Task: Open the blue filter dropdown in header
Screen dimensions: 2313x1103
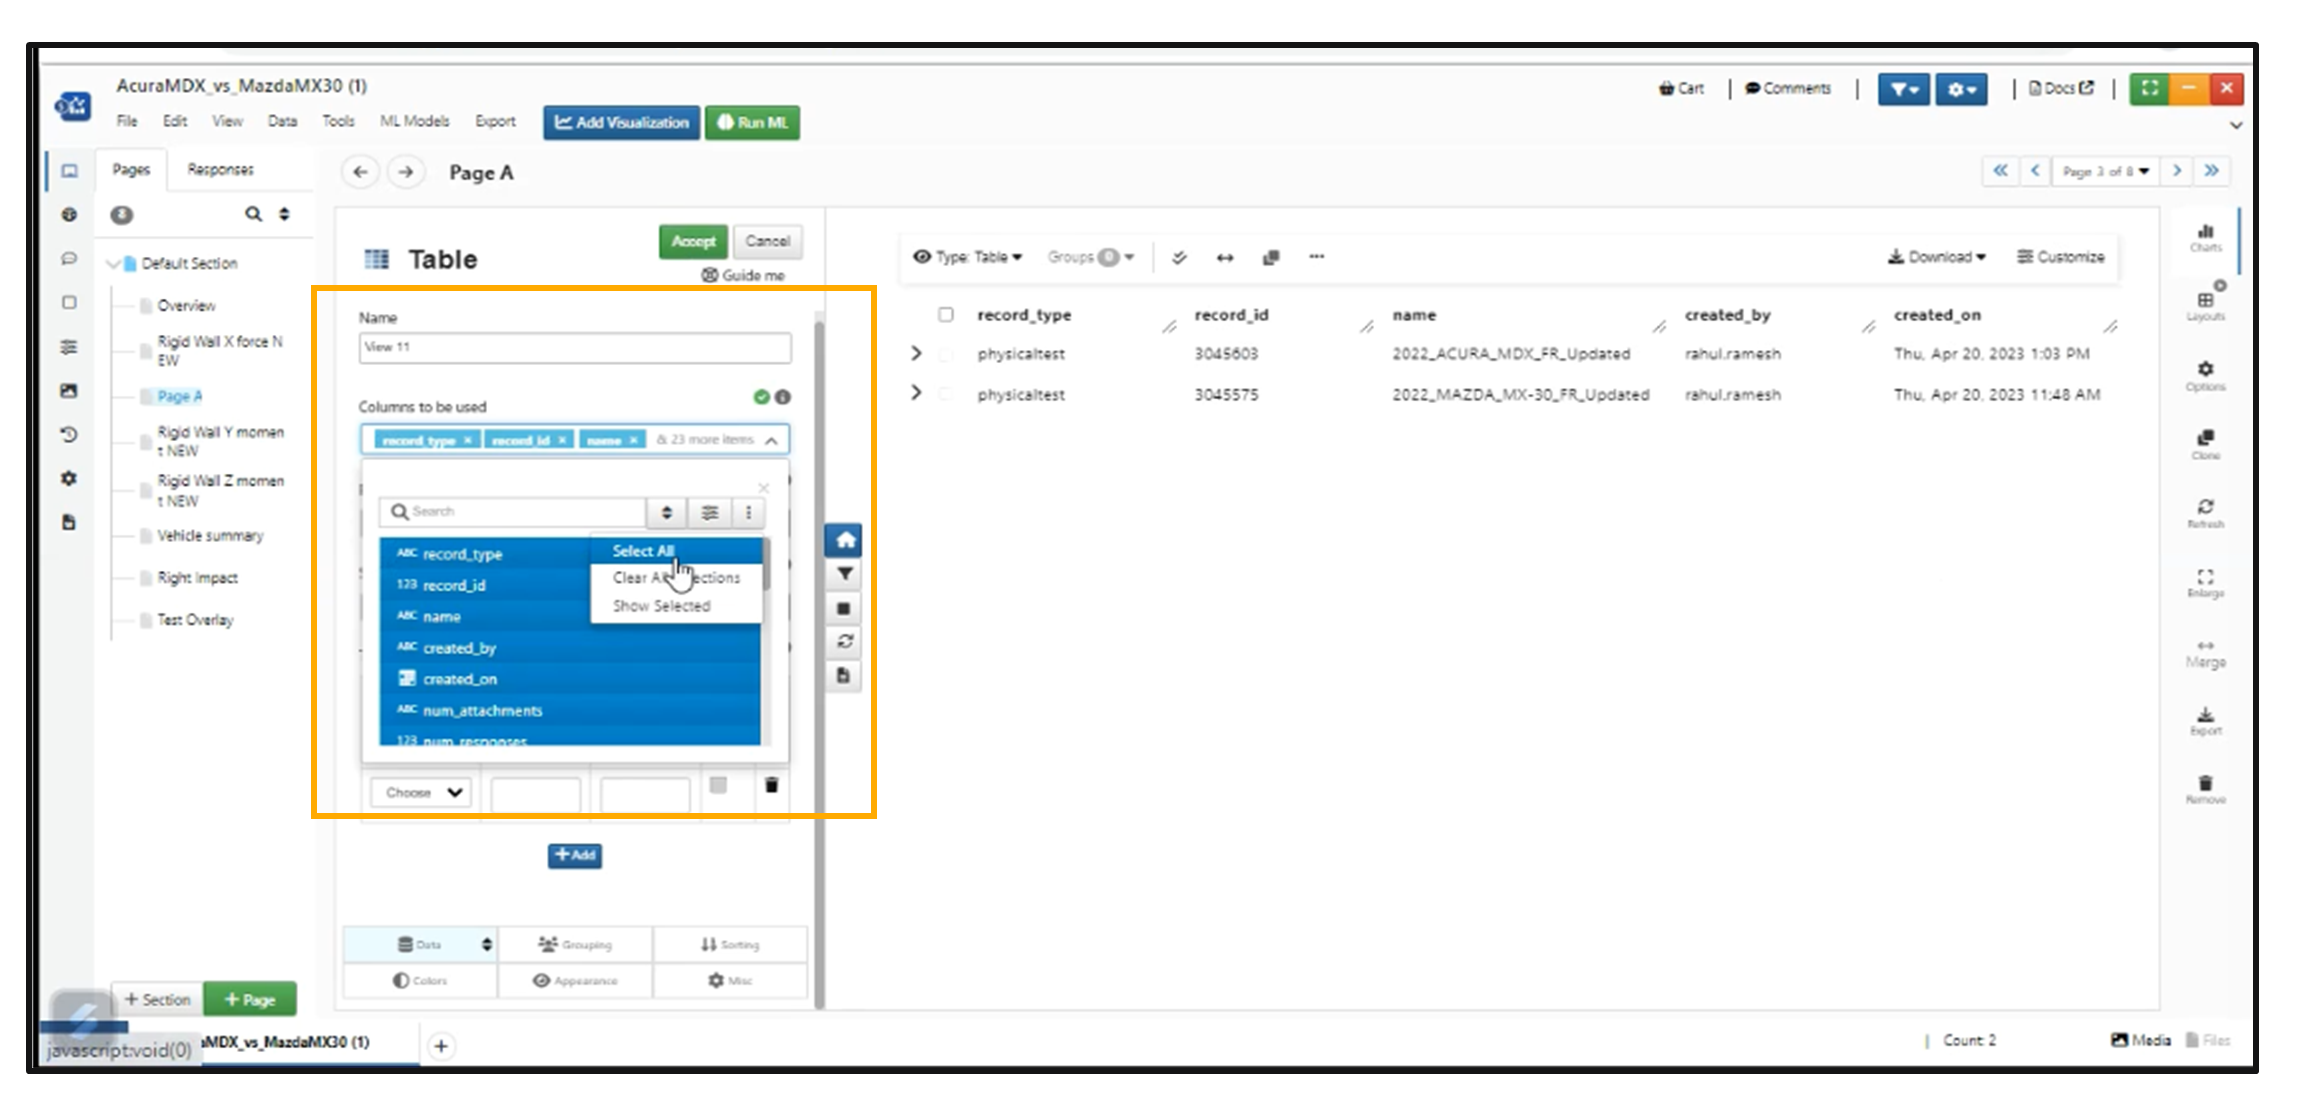Action: tap(1904, 90)
